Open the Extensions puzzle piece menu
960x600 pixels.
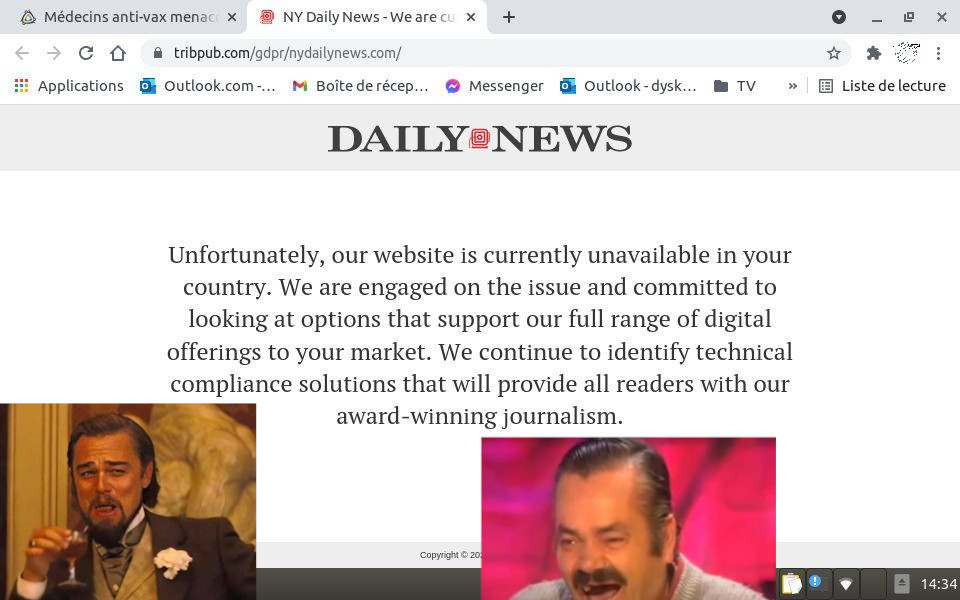[874, 53]
